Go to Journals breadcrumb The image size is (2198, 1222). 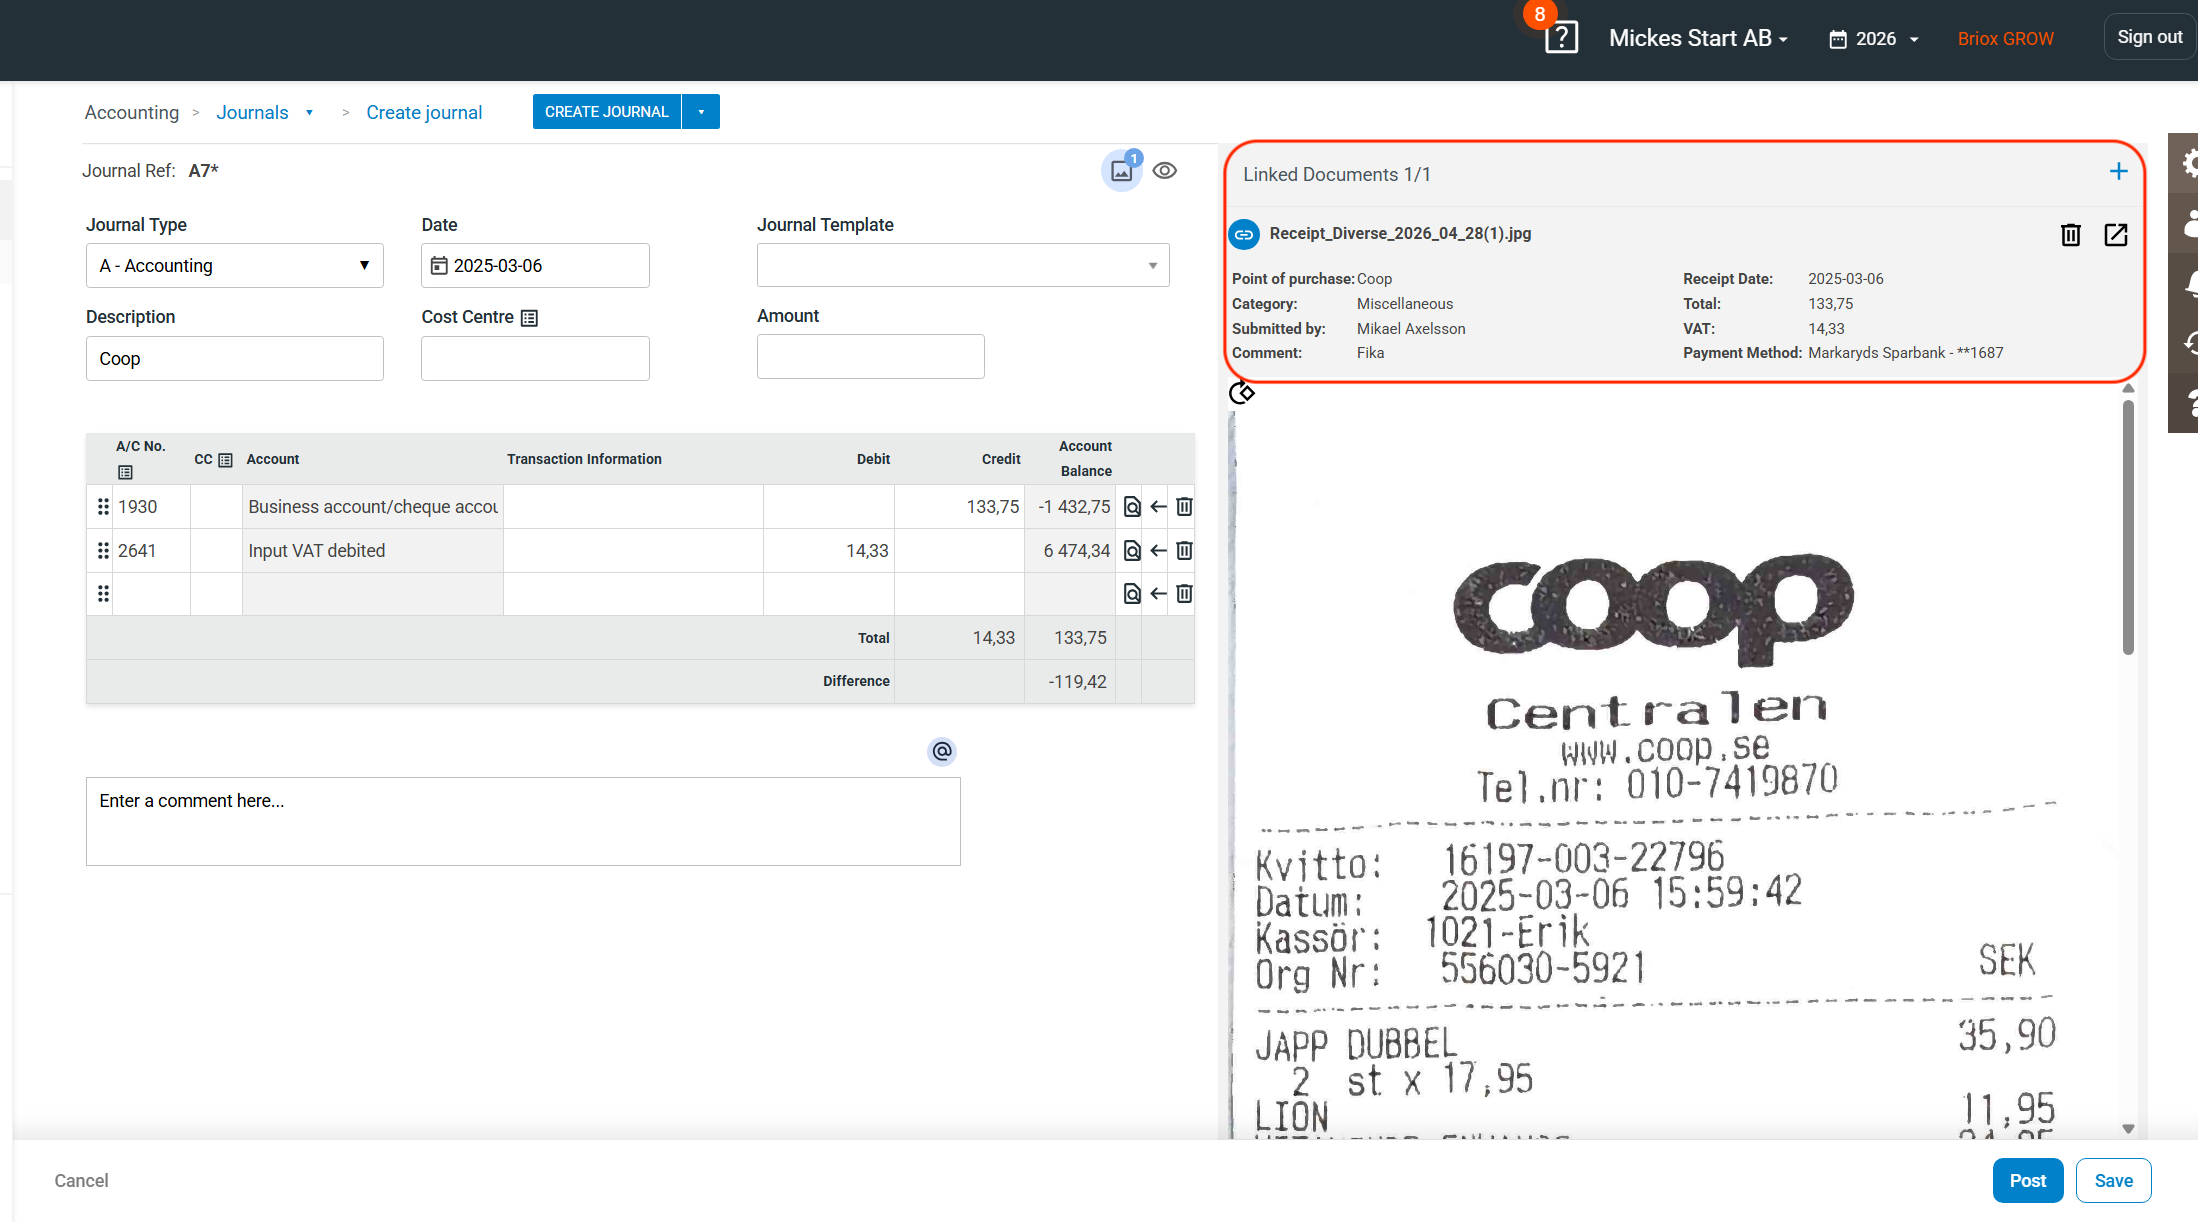252,113
